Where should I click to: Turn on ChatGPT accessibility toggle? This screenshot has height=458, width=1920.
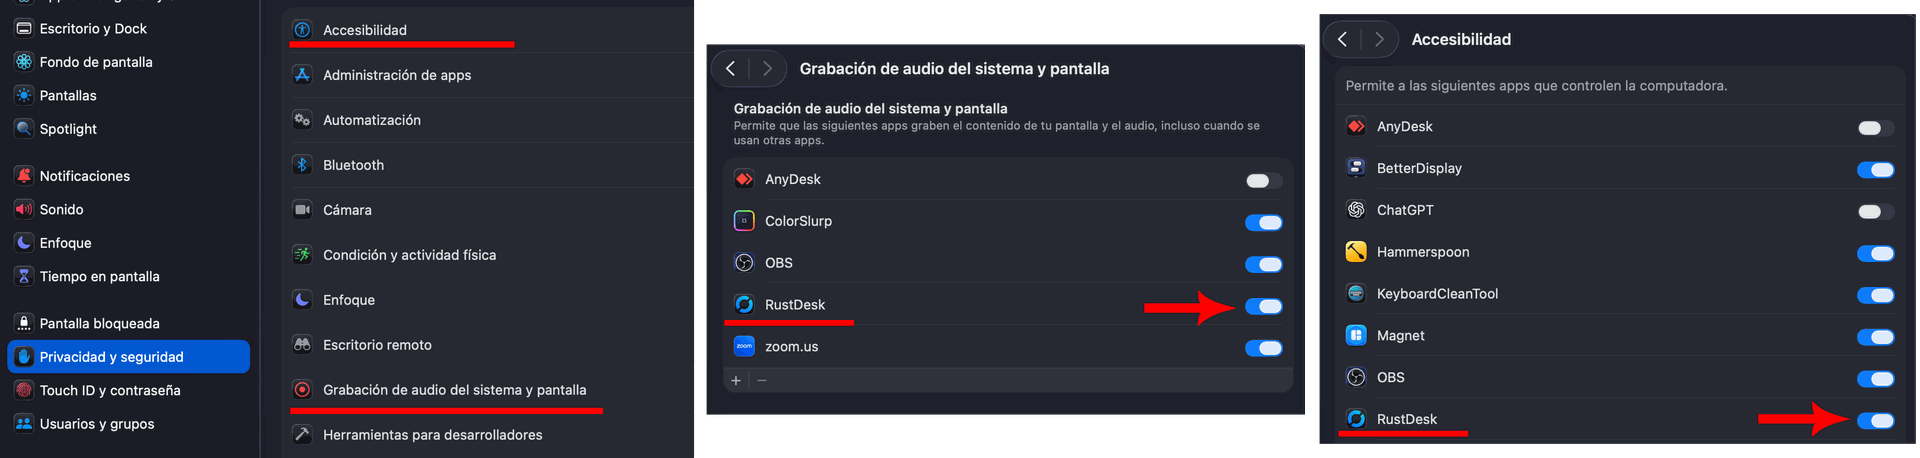tap(1875, 212)
